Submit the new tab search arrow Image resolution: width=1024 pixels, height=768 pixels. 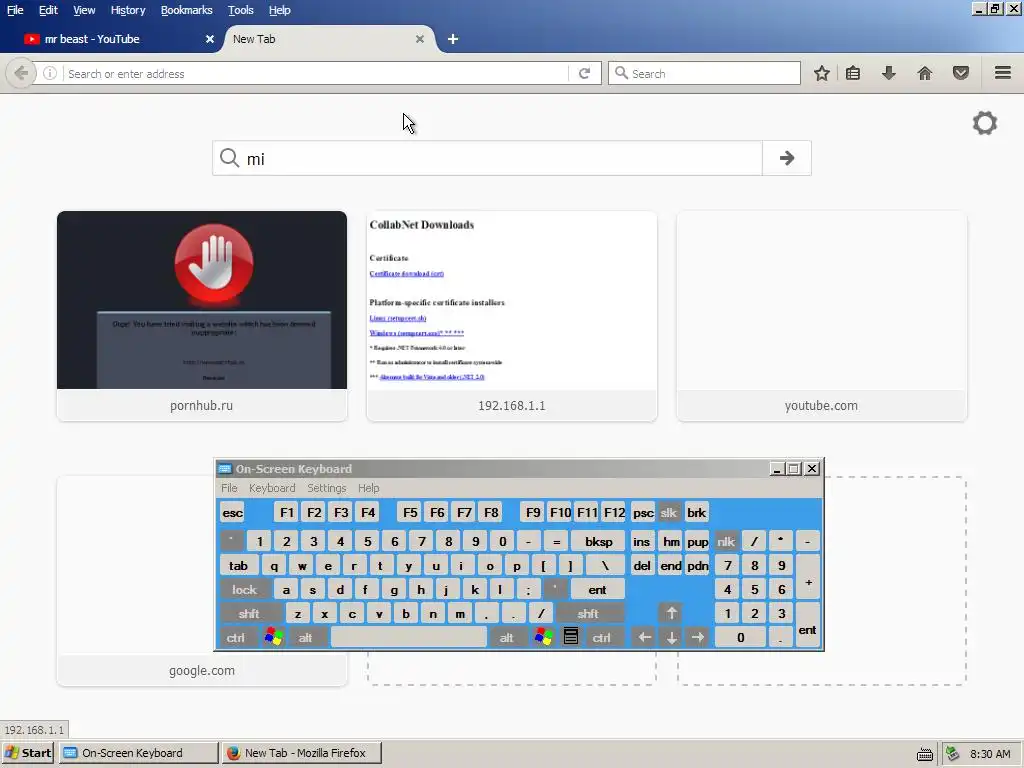(x=787, y=158)
